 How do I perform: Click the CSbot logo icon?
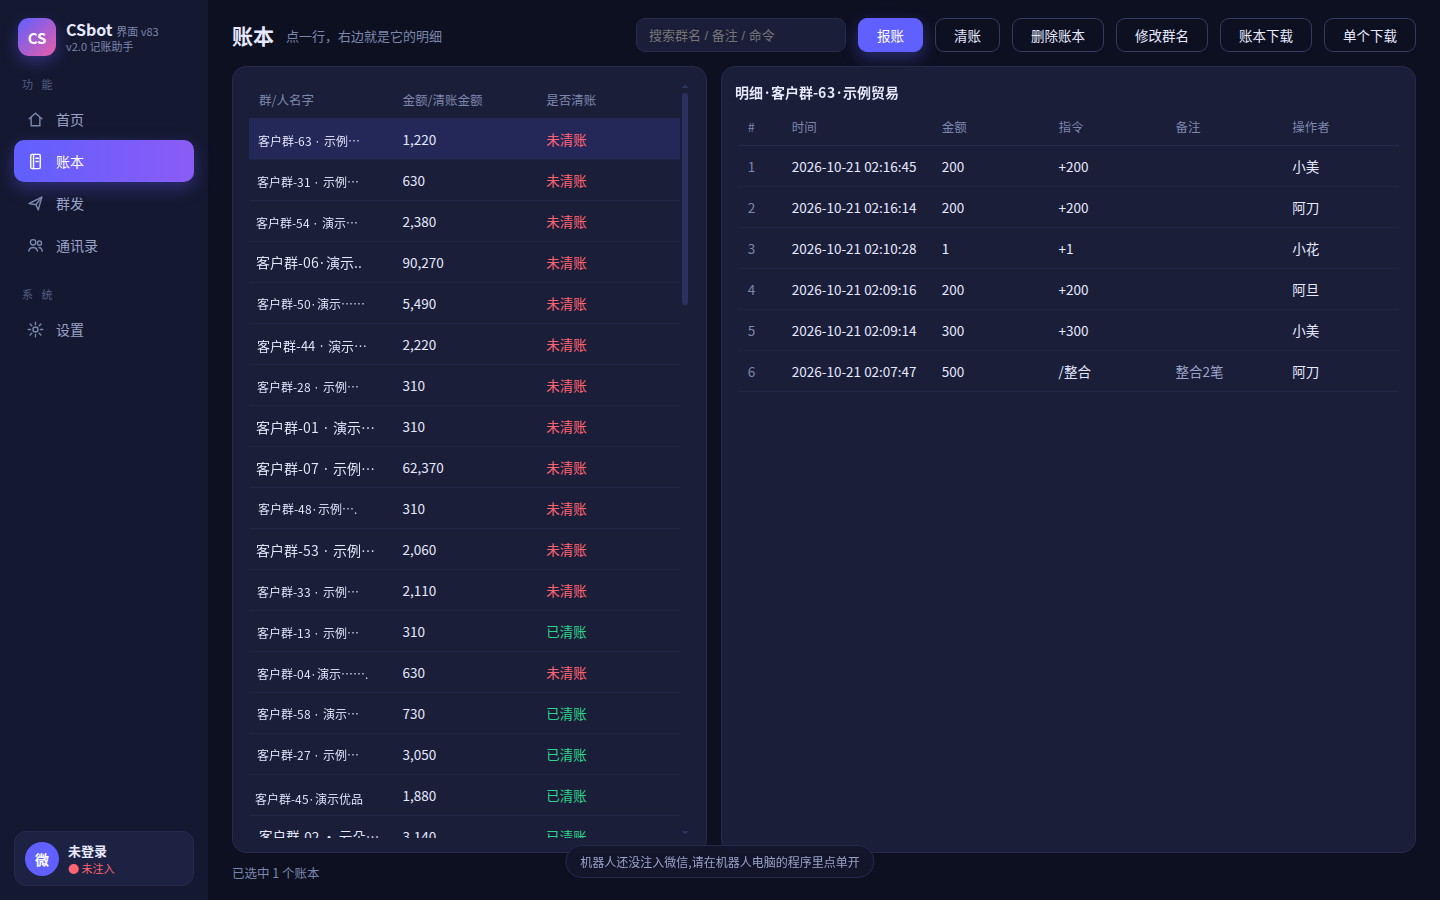tap(37, 37)
